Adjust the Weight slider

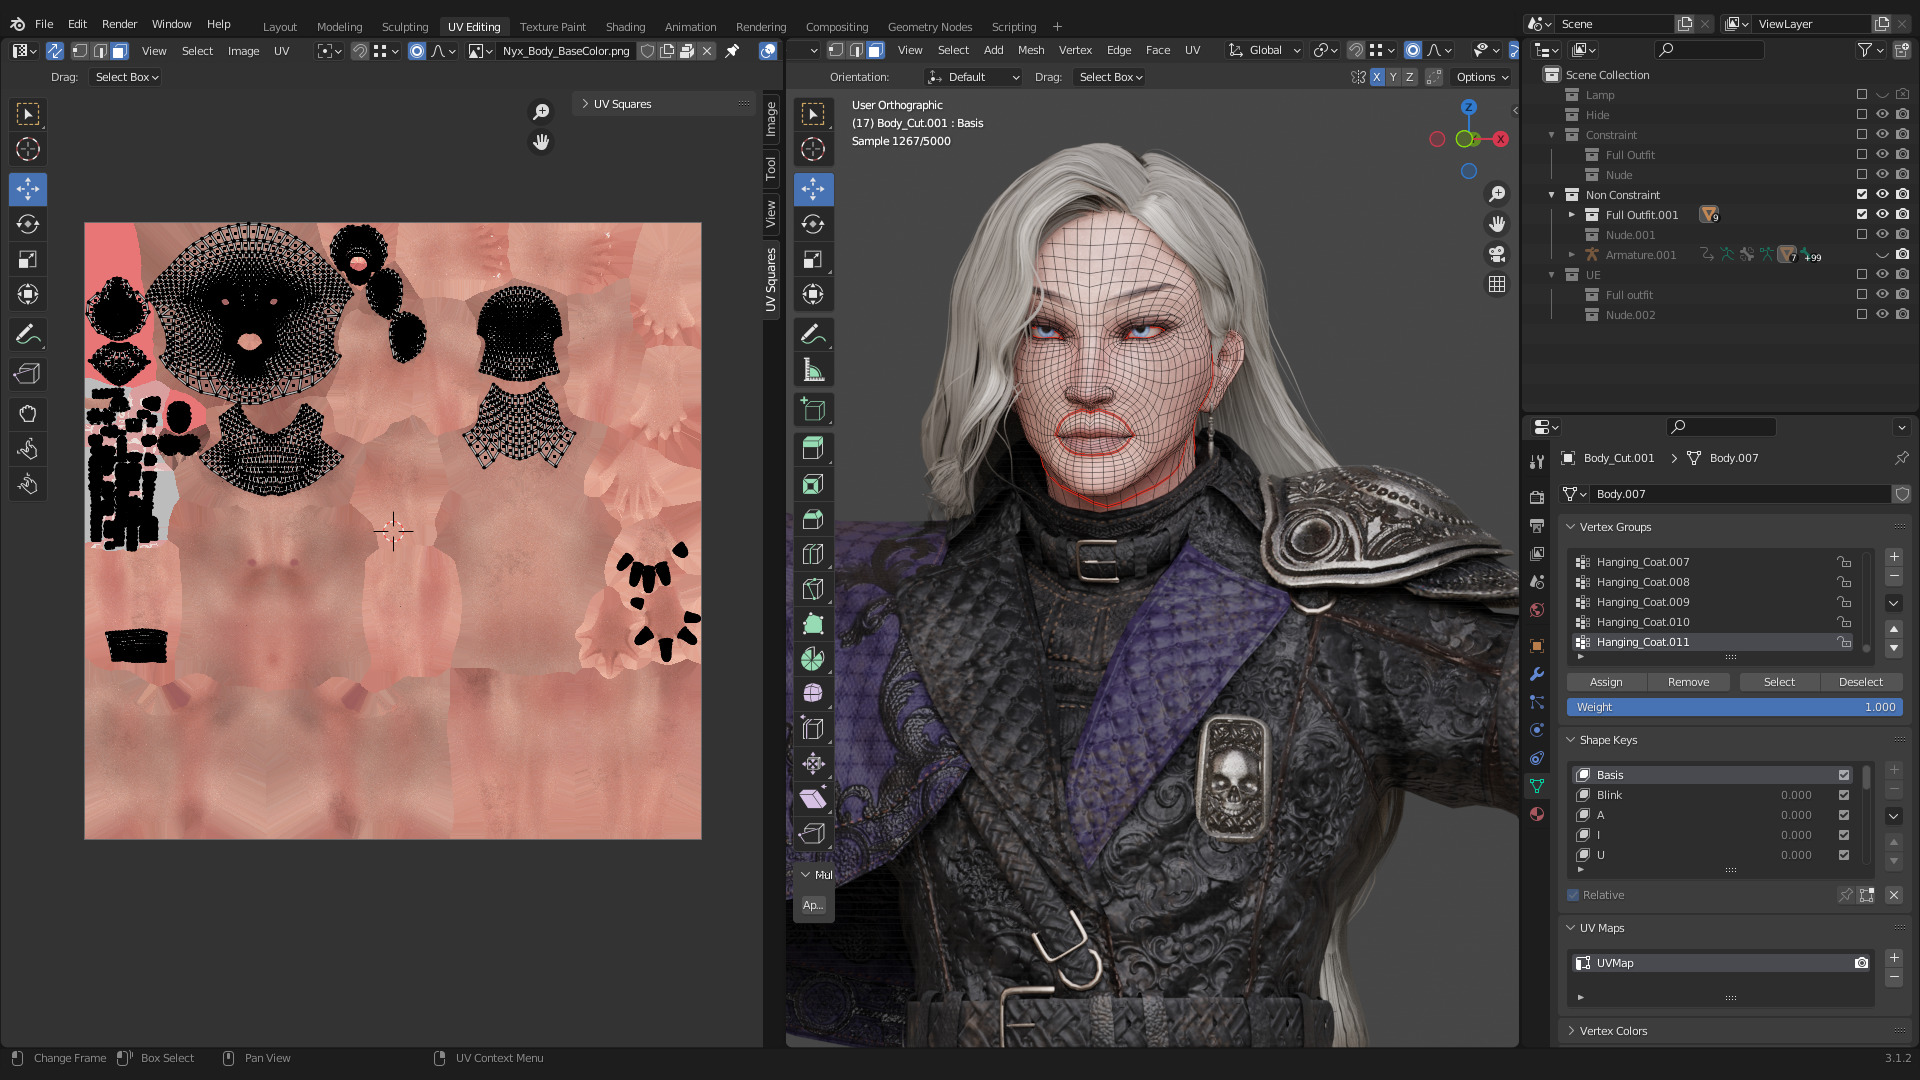tap(1734, 707)
